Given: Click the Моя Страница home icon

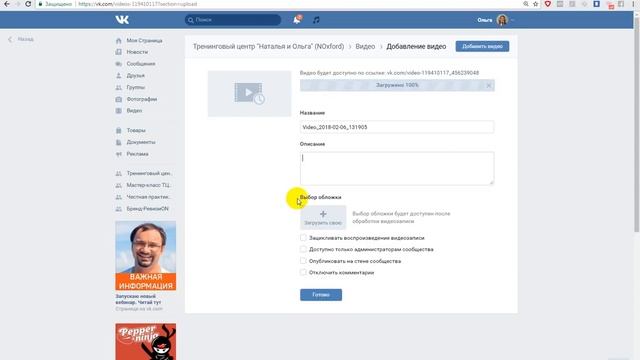Looking at the screenshot, I should coord(119,40).
